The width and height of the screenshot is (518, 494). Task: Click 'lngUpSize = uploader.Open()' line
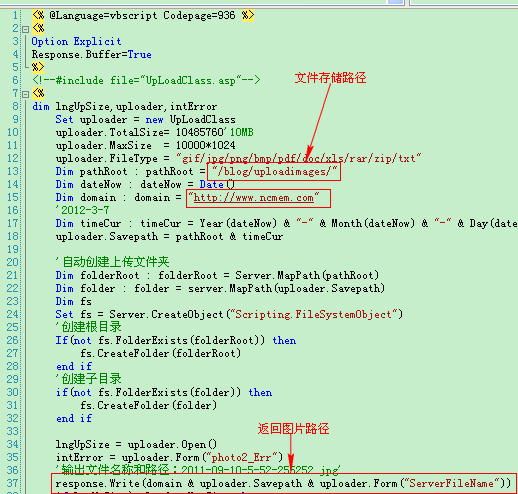coord(136,445)
